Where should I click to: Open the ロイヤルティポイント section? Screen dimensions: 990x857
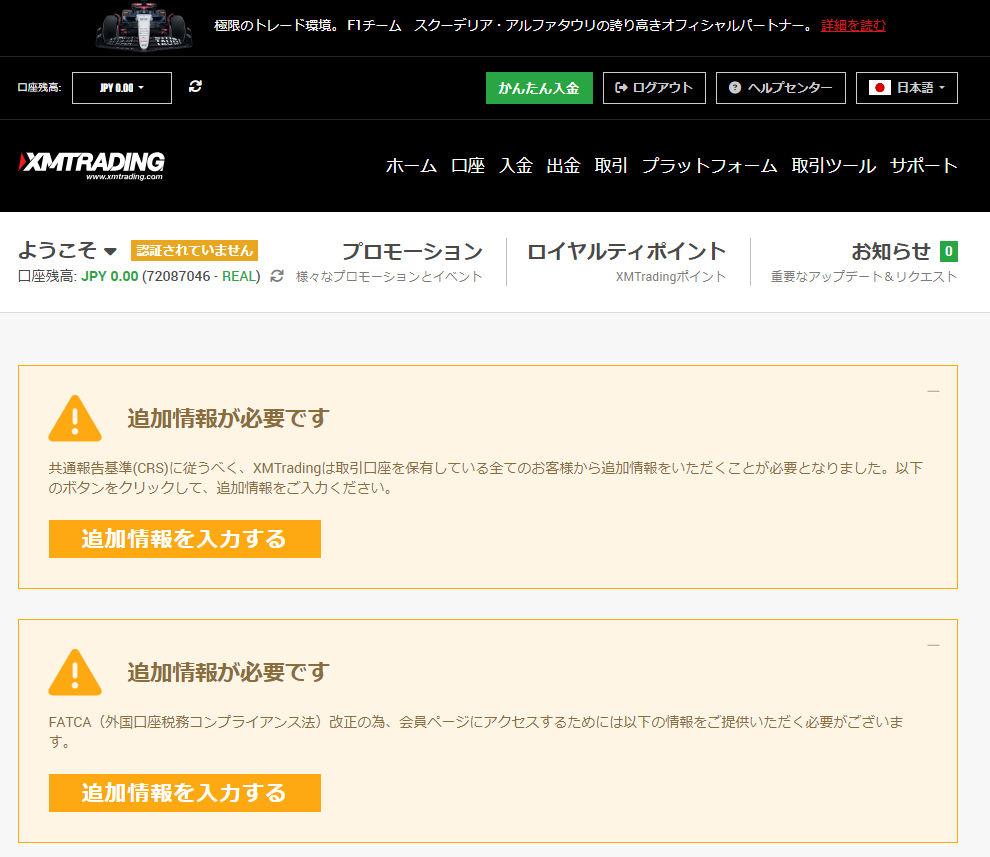[x=626, y=251]
